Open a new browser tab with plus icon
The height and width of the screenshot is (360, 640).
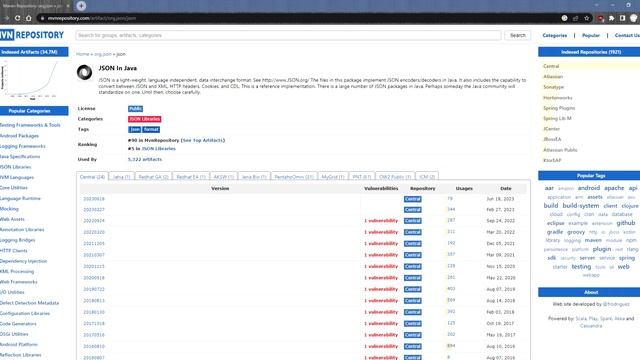coord(81,6)
